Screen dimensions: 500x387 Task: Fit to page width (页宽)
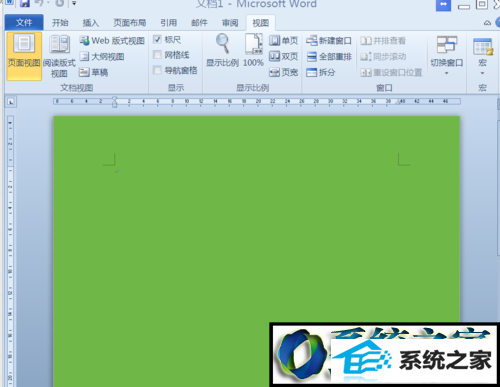[283, 72]
